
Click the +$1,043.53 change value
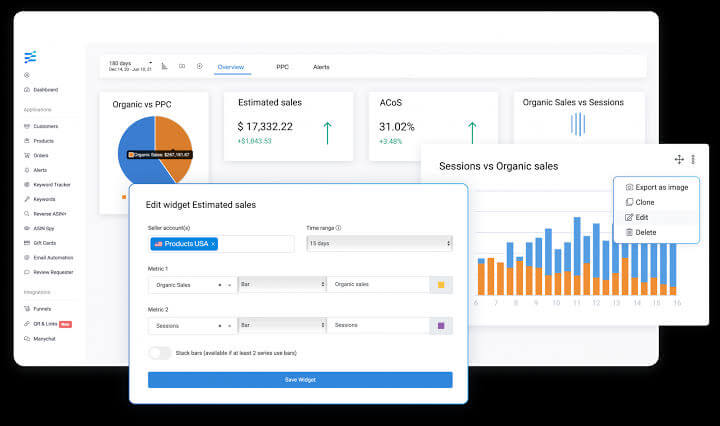pyautogui.click(x=254, y=141)
